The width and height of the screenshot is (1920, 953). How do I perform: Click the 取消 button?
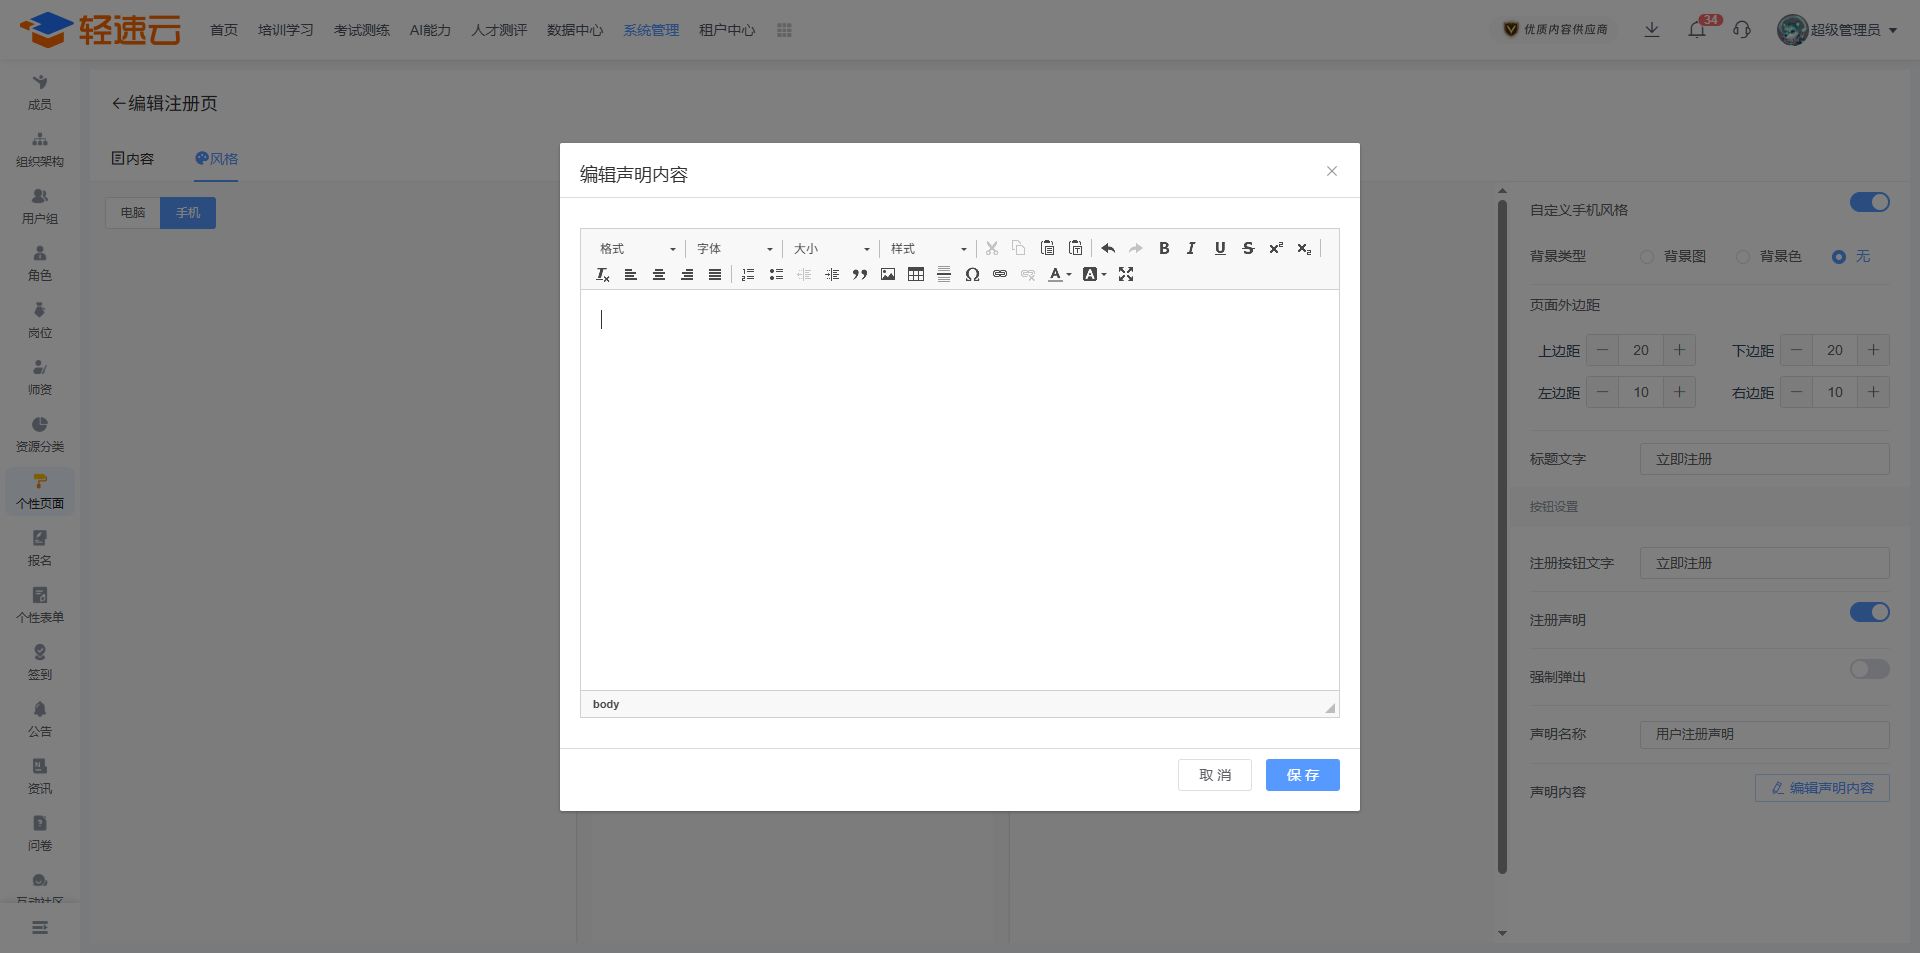pos(1214,775)
